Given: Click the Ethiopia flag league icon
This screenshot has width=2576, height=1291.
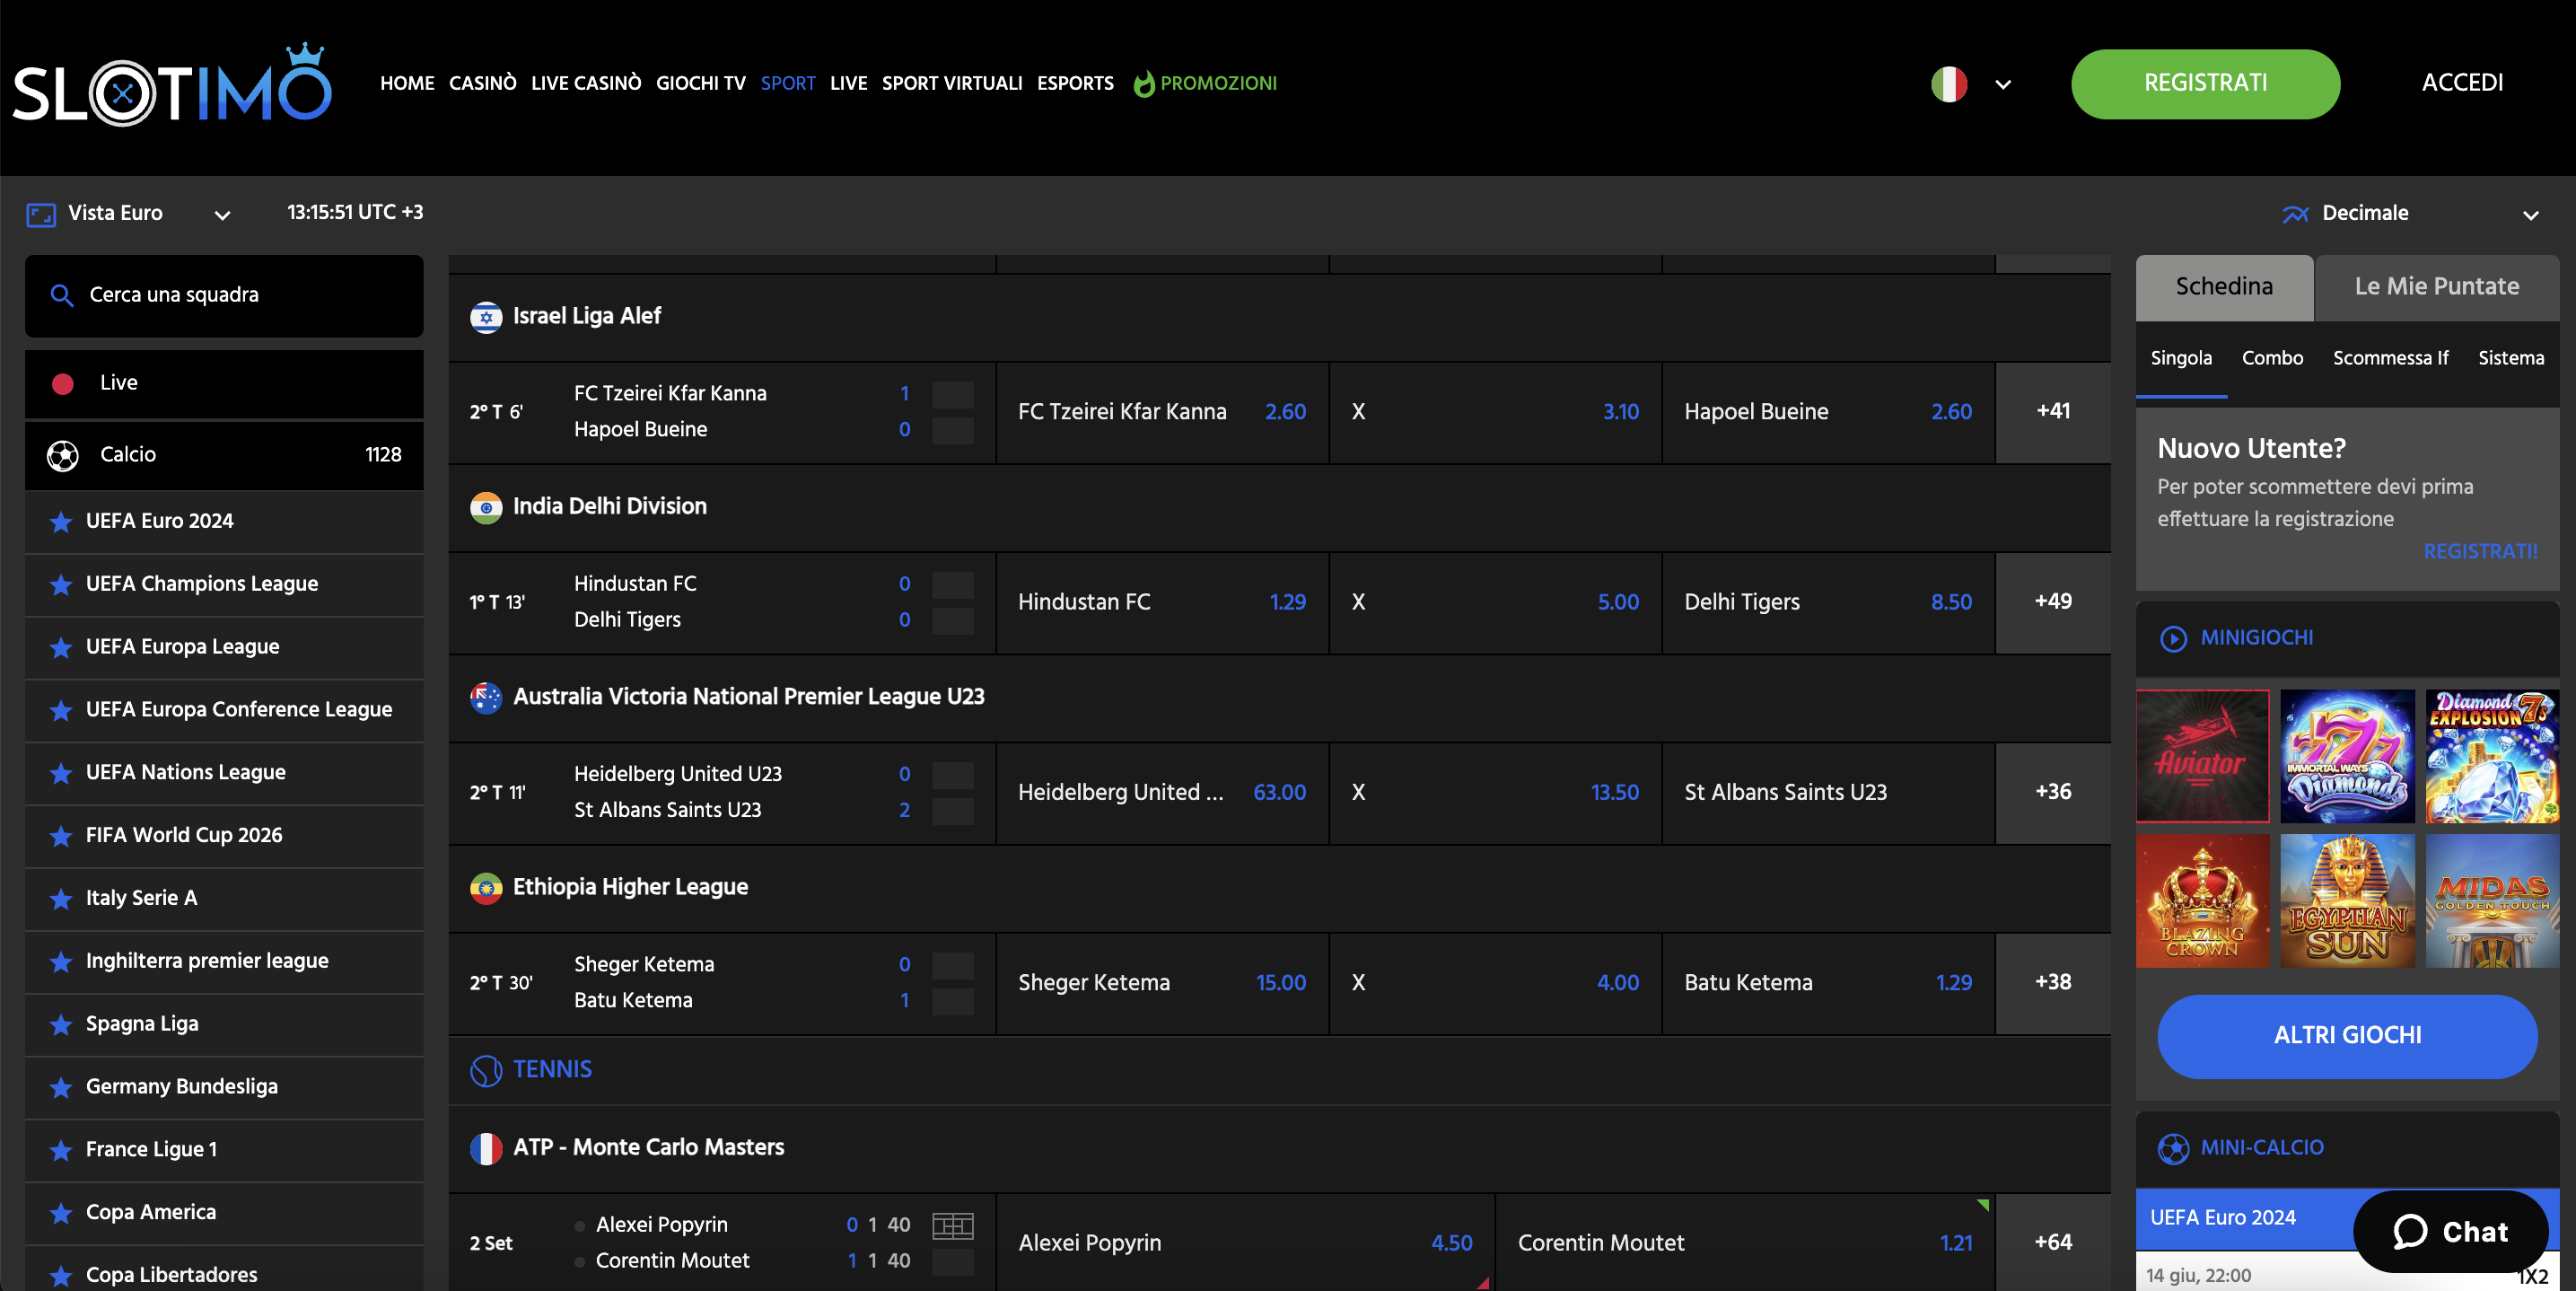Looking at the screenshot, I should pos(486,888).
